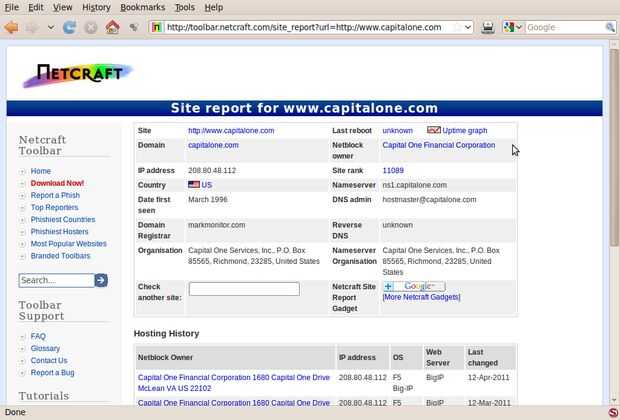Click the Uptime graph chart icon

[433, 130]
